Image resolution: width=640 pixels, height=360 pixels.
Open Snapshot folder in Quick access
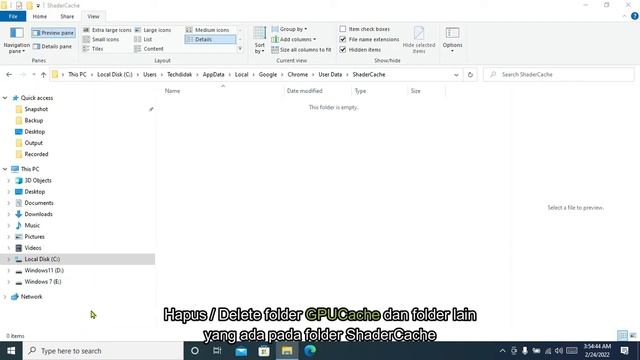click(x=36, y=109)
